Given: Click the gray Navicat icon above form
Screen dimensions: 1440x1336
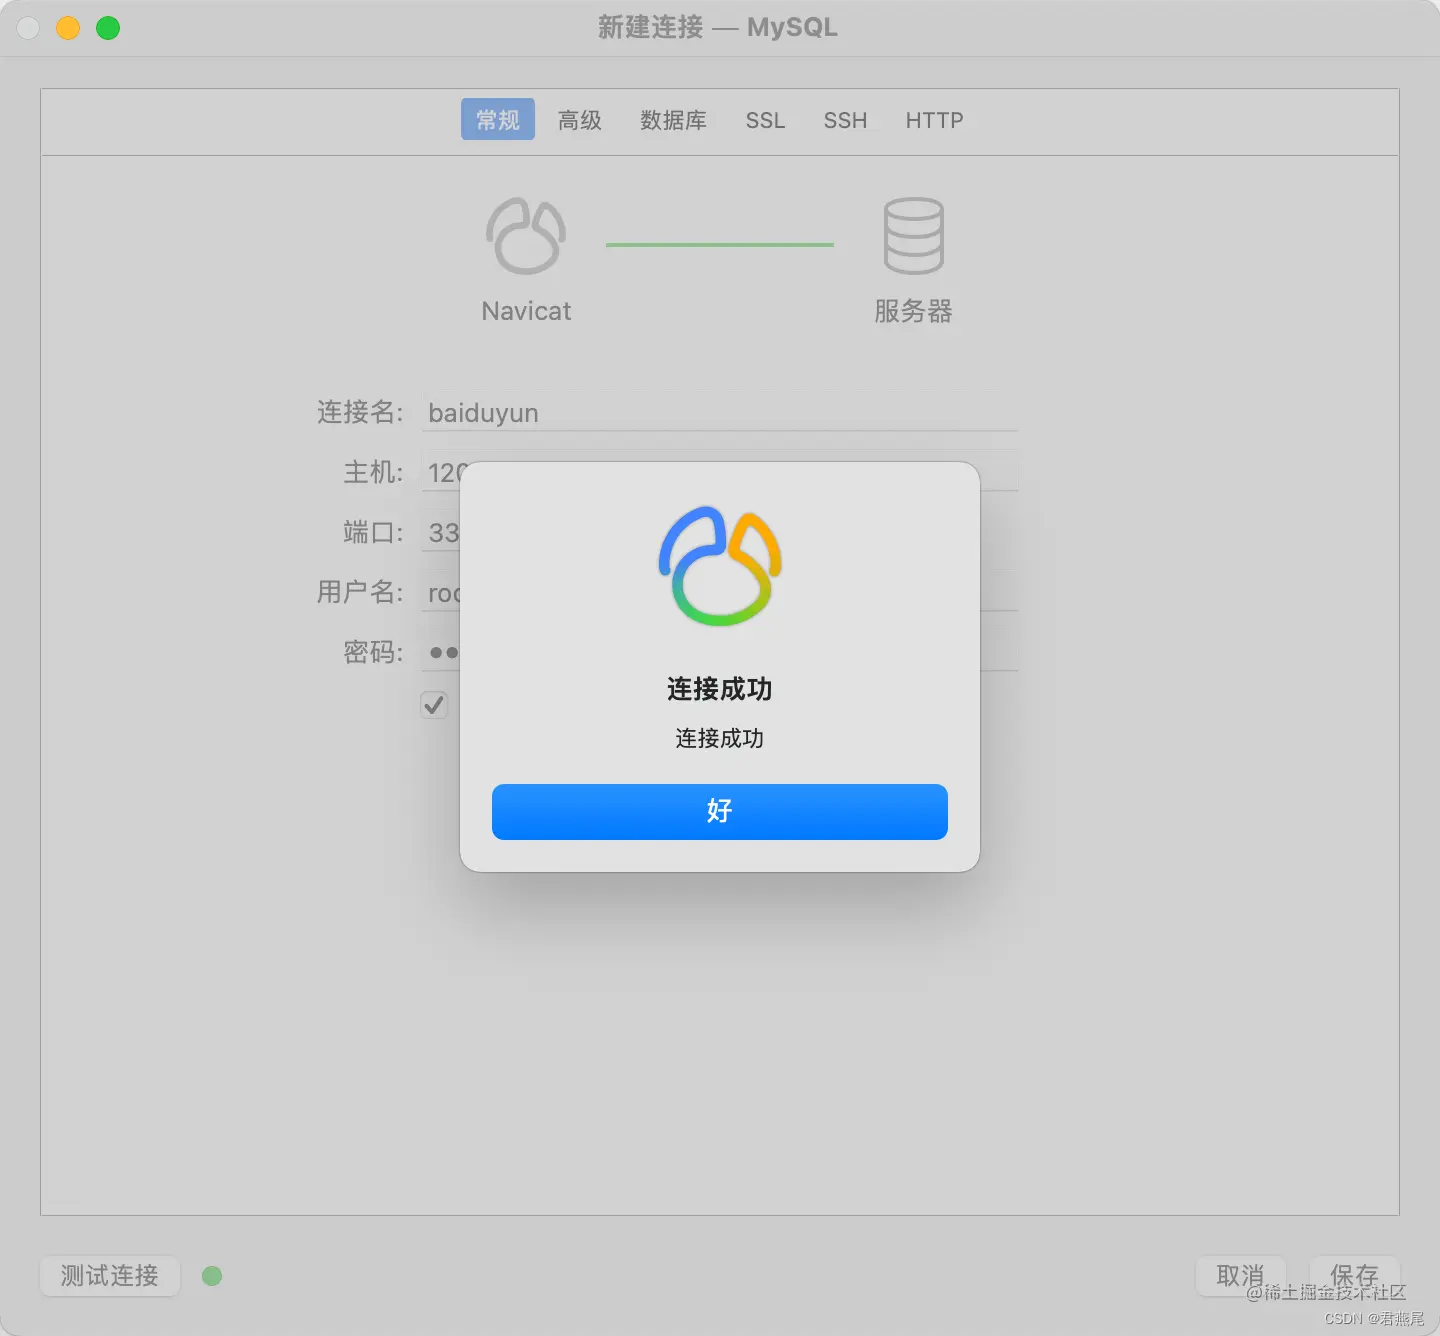Looking at the screenshot, I should 526,236.
